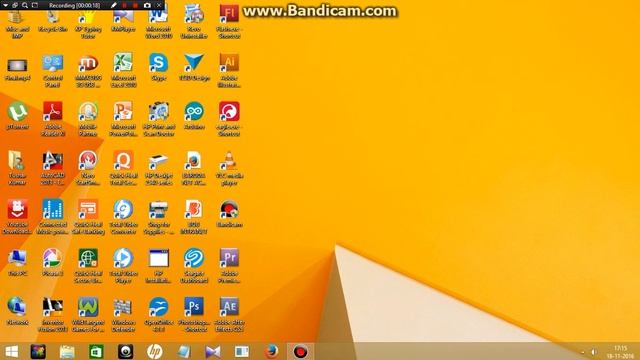Take a screenshot with the camera button
Viewport: 640px width, 360px height.
tap(147, 5)
